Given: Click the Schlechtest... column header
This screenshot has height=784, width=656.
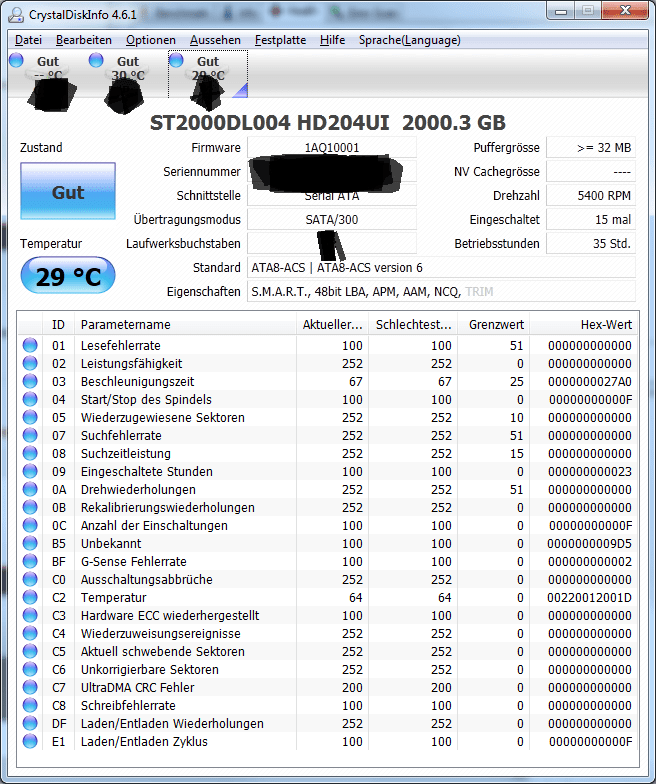Looking at the screenshot, I should click(x=414, y=324).
